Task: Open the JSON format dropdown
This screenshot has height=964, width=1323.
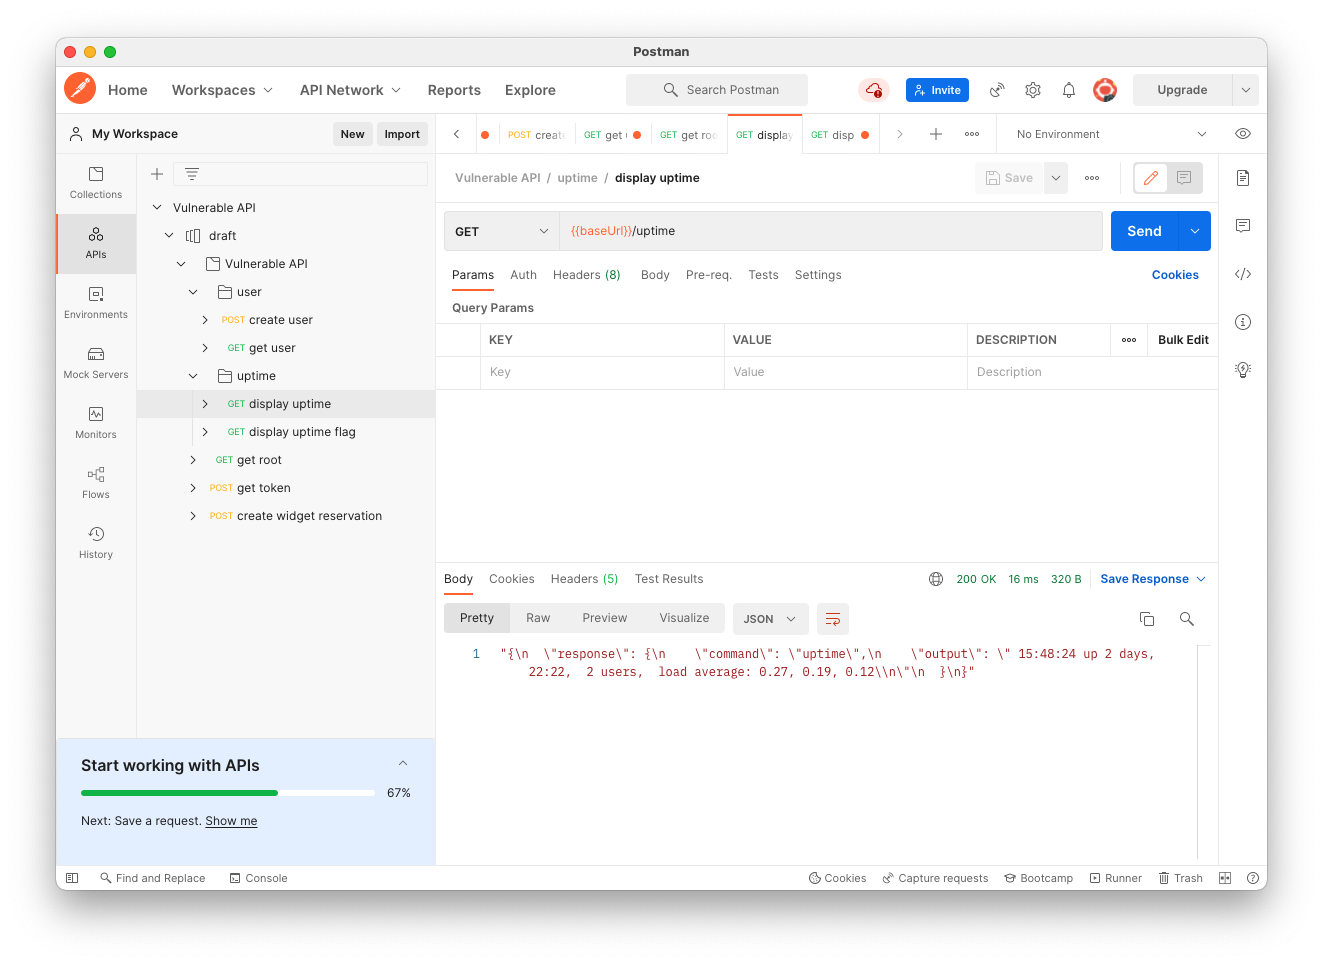Action: 770,619
